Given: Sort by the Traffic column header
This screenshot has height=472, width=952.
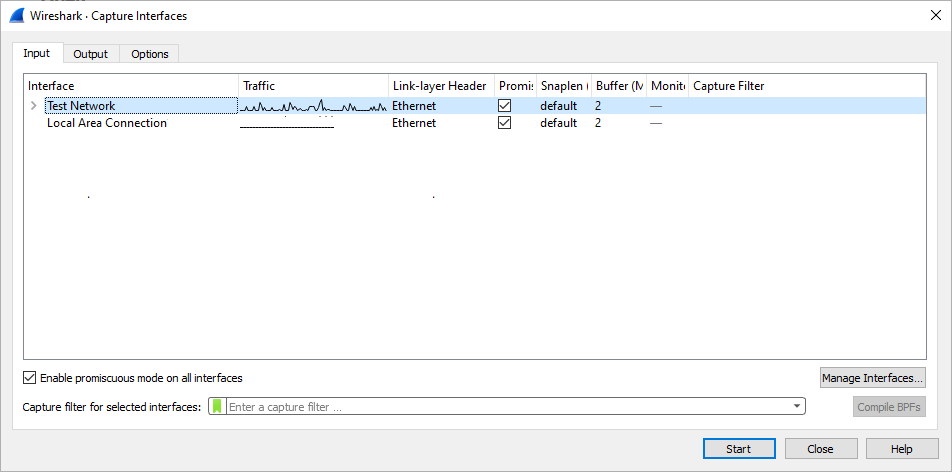Looking at the screenshot, I should click(x=313, y=86).
